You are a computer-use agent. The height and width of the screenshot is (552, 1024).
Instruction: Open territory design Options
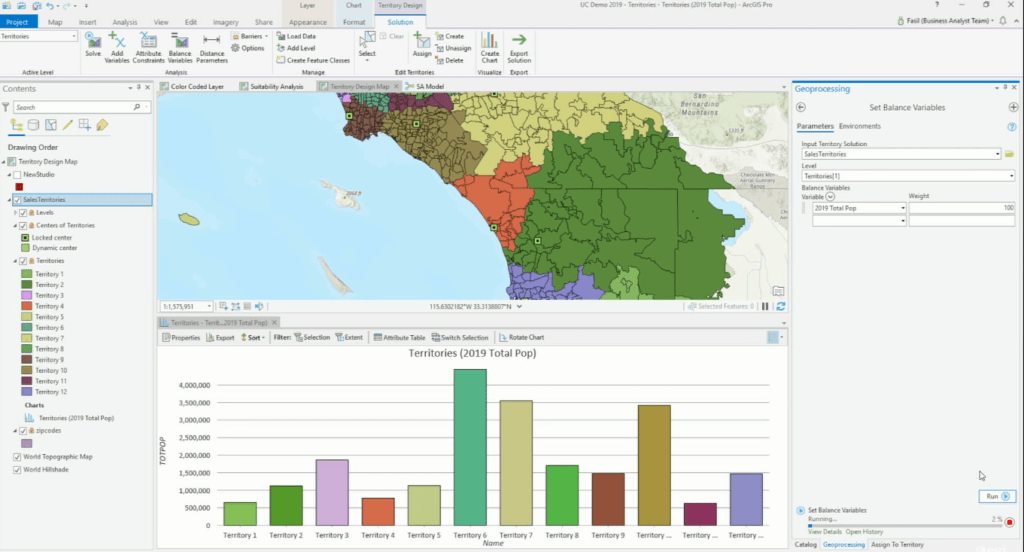click(248, 48)
